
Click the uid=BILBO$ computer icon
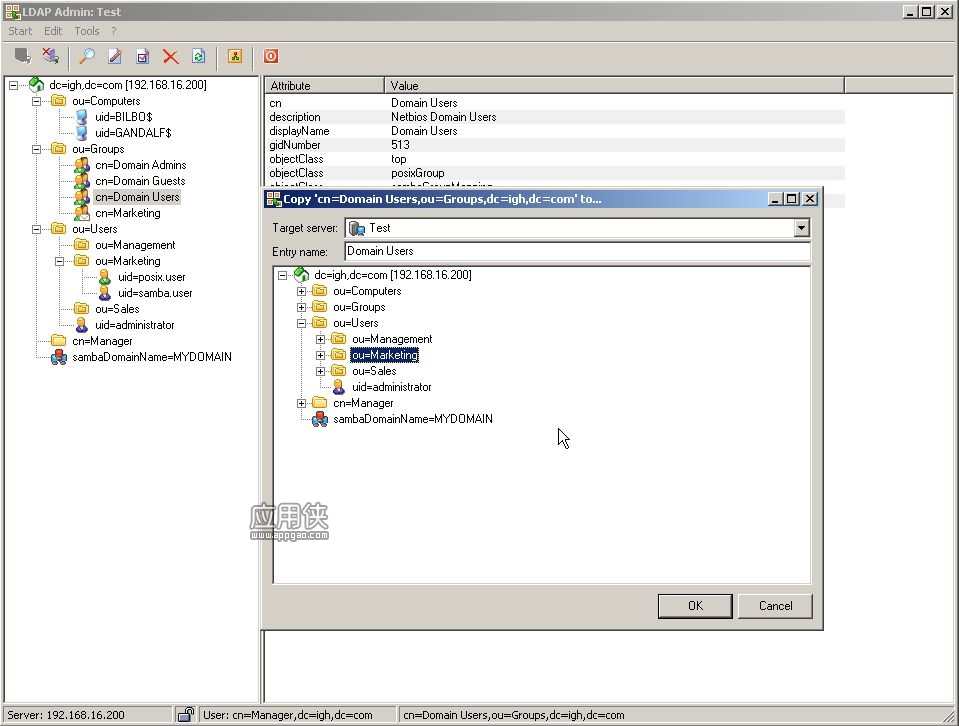[x=81, y=117]
